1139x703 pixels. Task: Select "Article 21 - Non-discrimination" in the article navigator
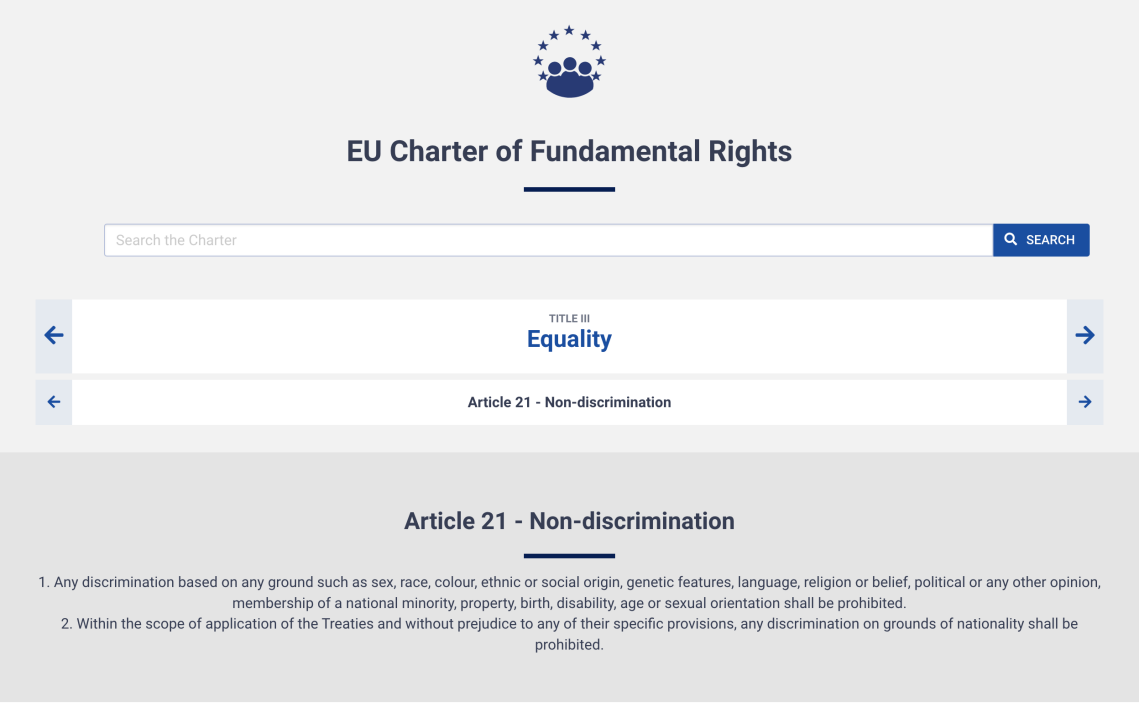point(569,402)
